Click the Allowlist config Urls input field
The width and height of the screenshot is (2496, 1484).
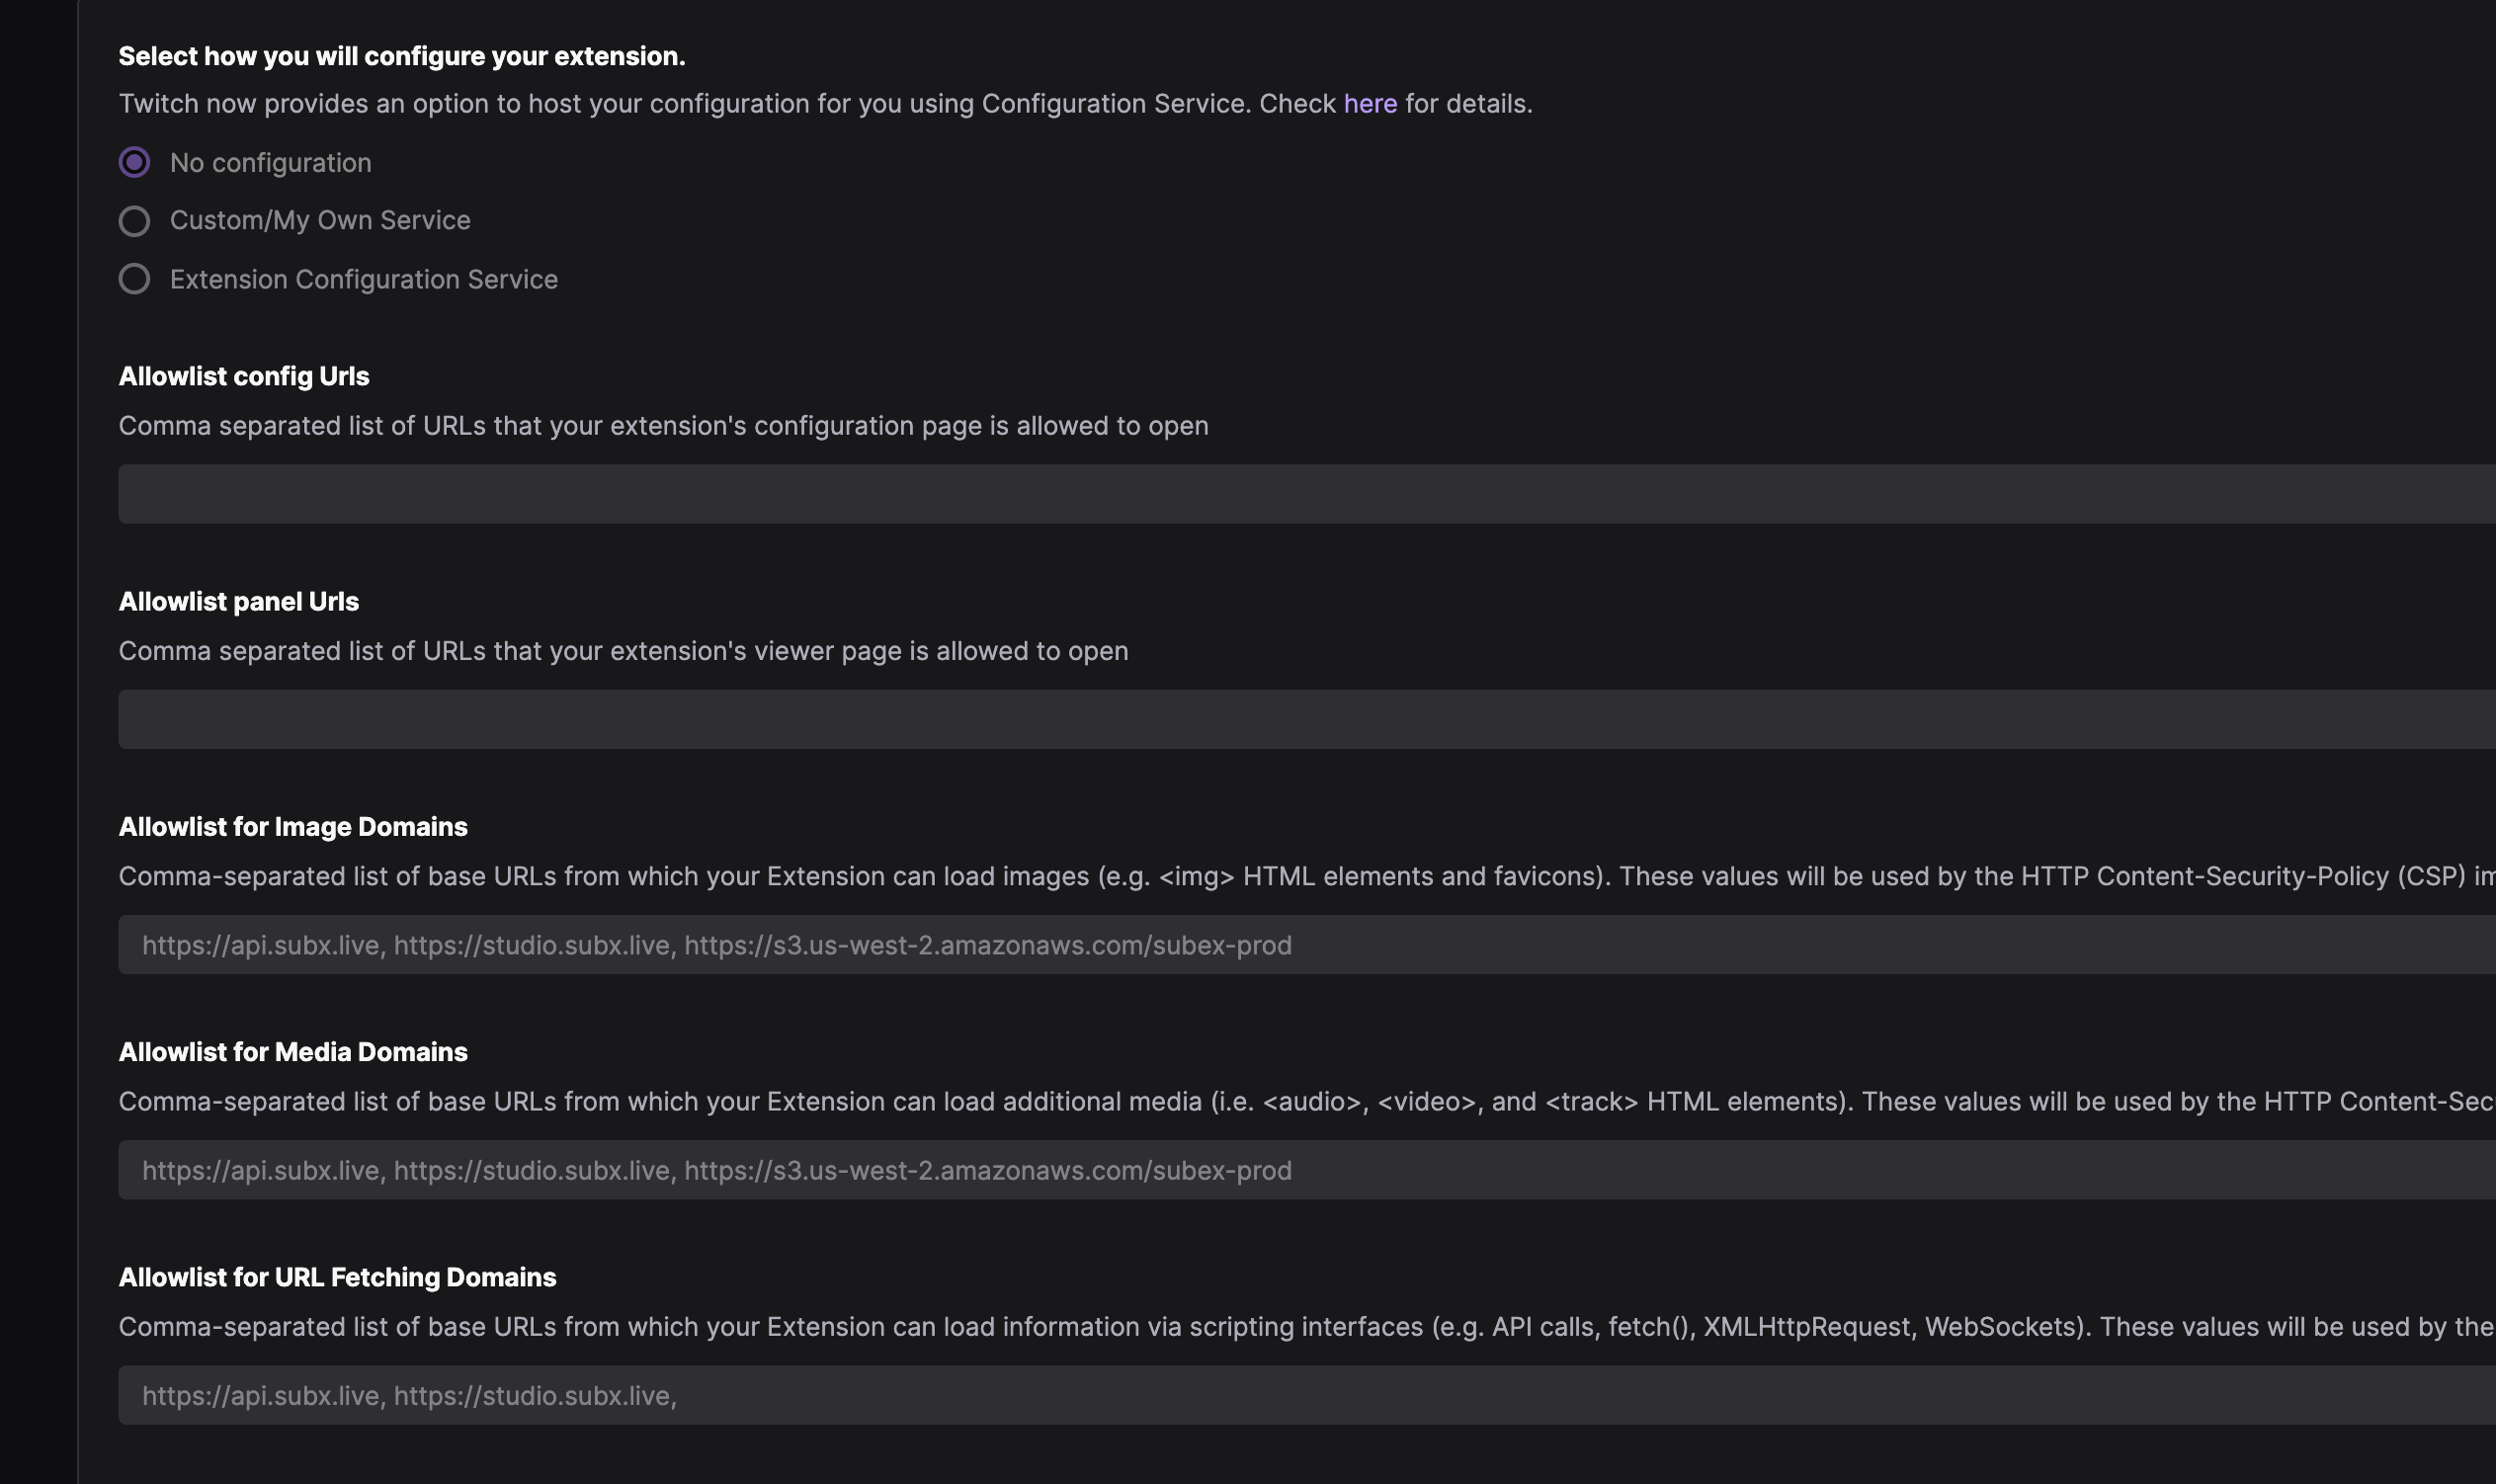click(800, 493)
